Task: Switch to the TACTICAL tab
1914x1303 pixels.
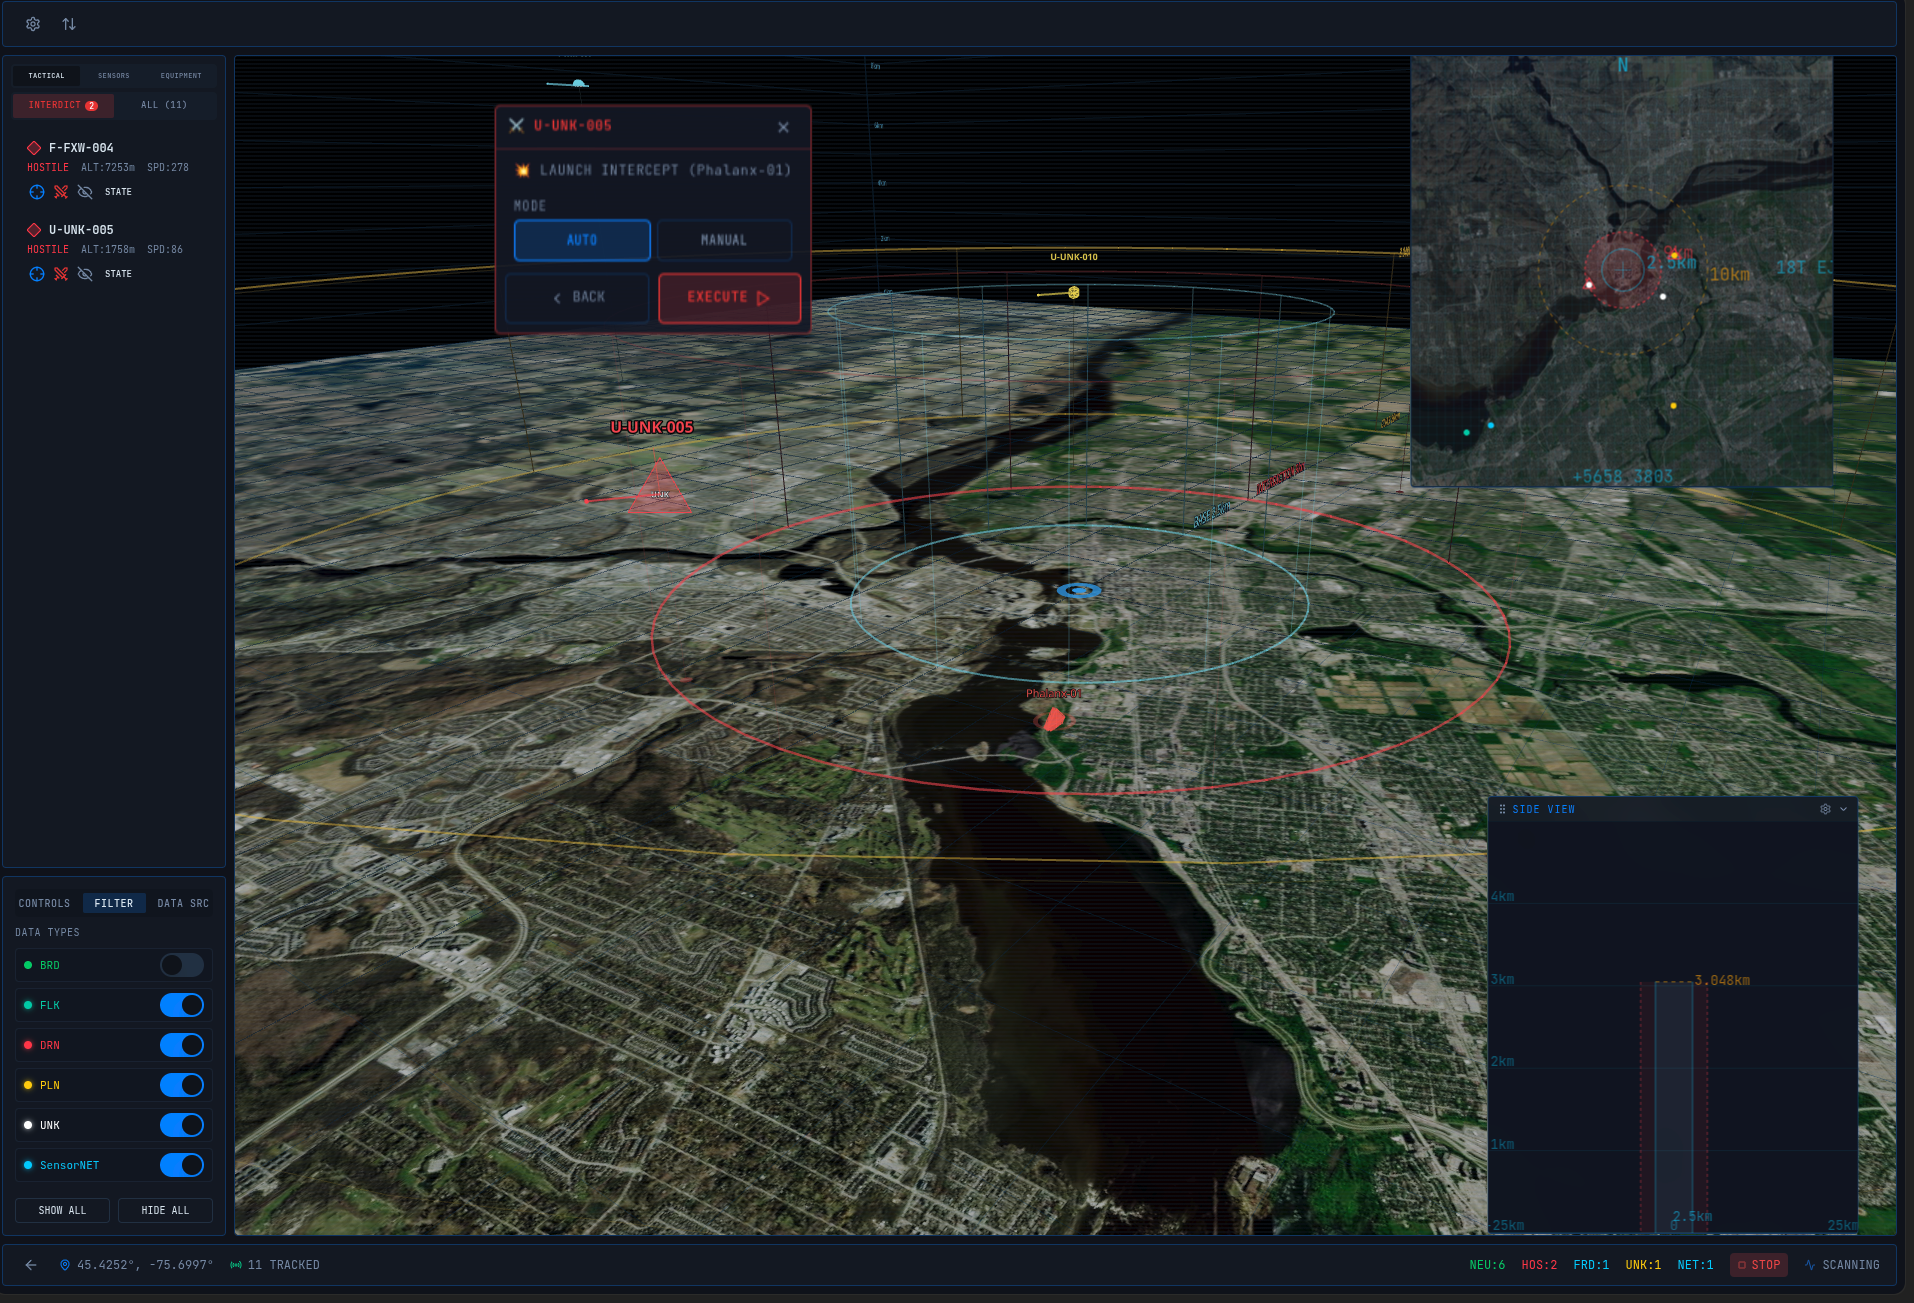Action: pos(46,75)
